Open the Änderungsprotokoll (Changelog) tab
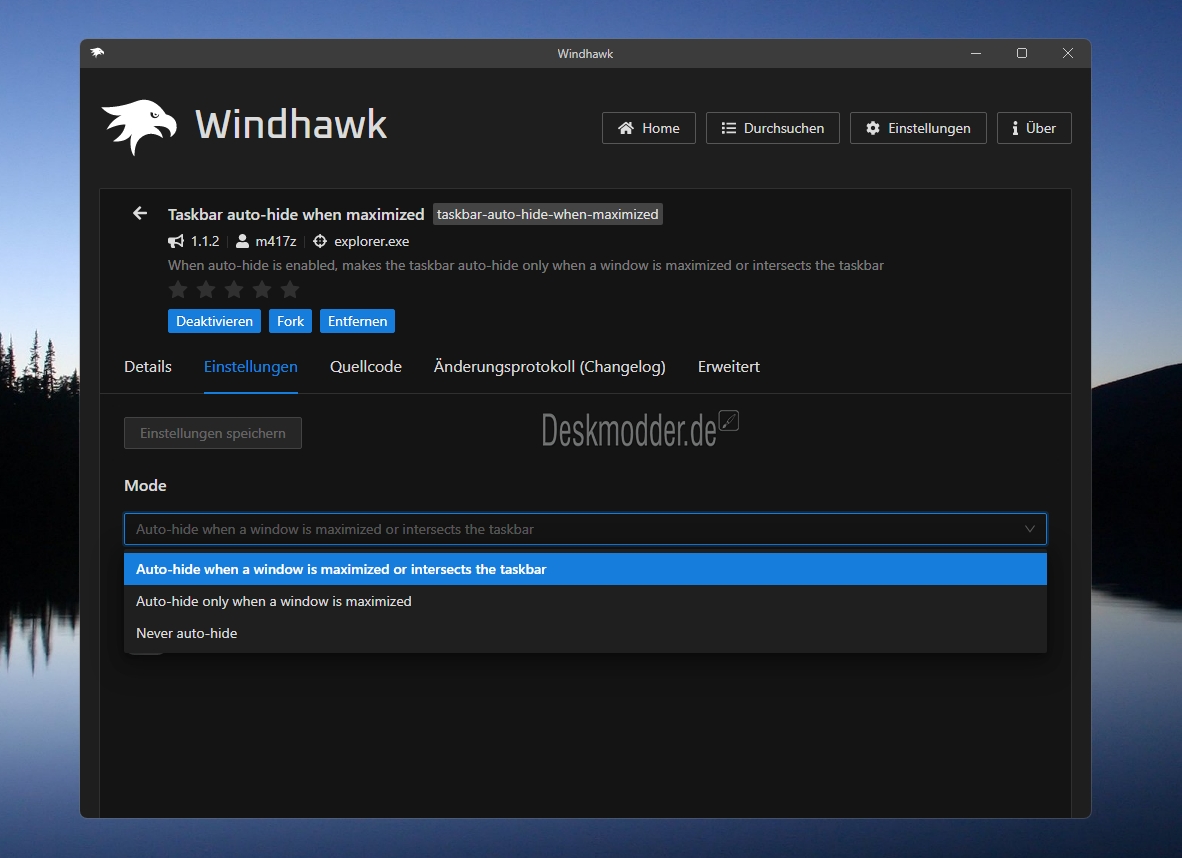This screenshot has width=1182, height=858. coord(550,366)
